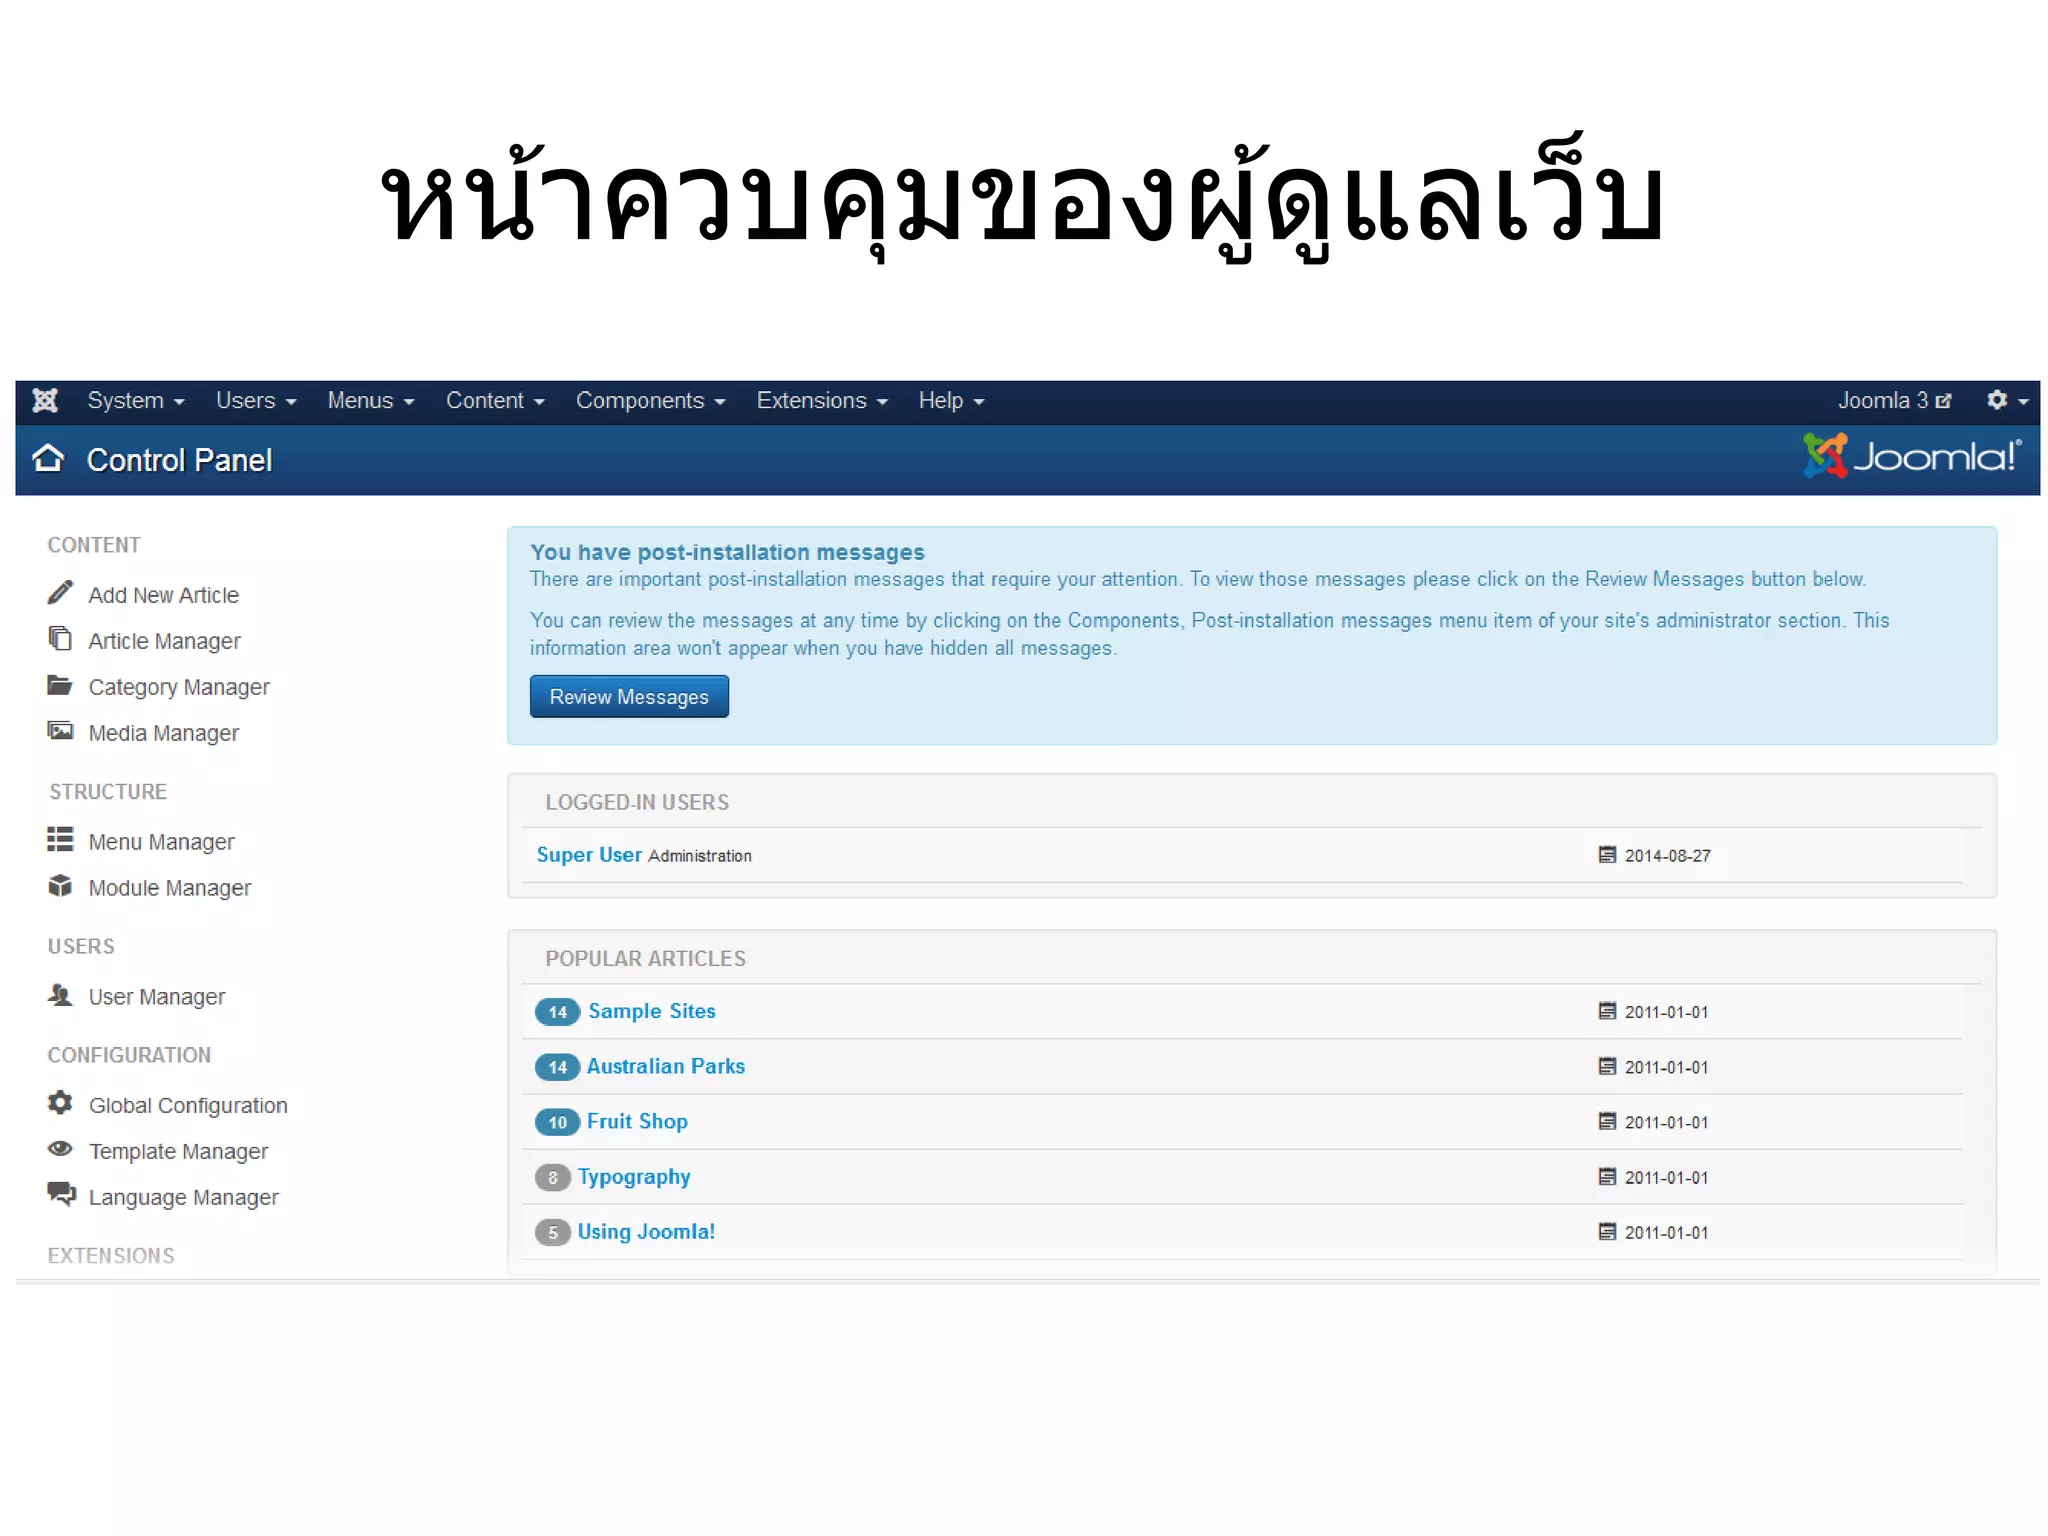Open the Typography article

coord(634,1177)
